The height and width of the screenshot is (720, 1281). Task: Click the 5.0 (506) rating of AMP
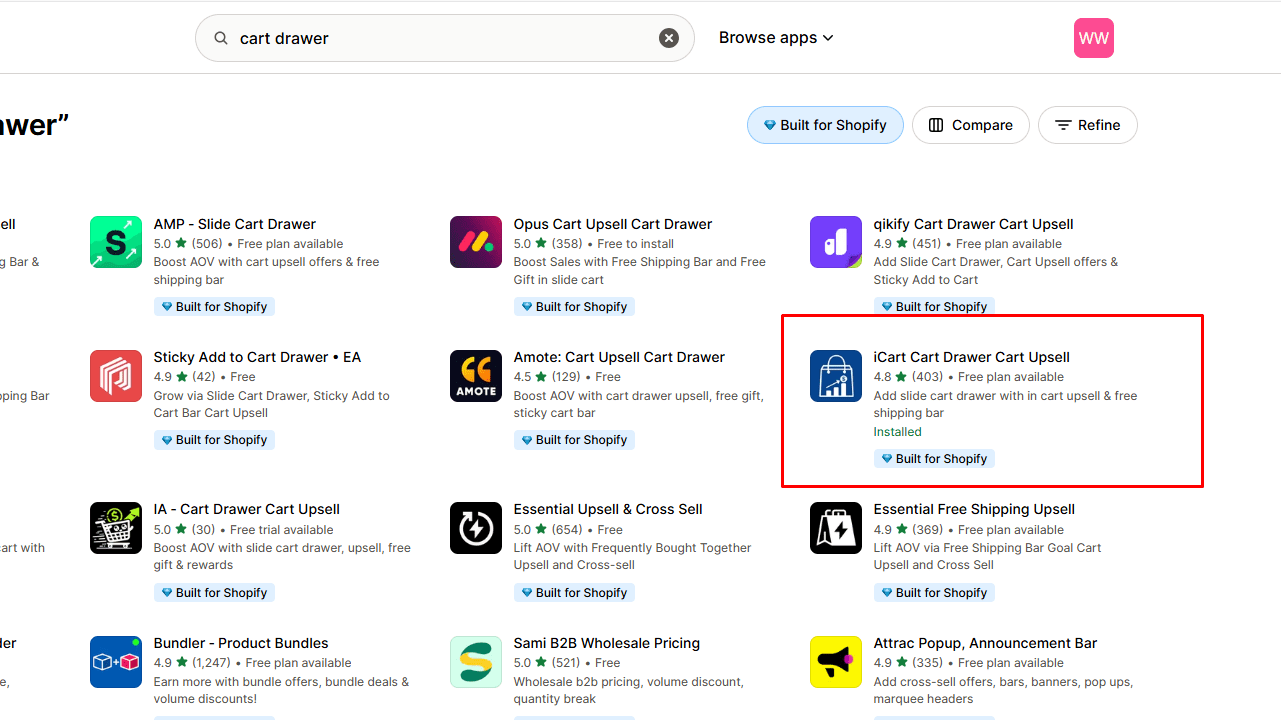(188, 244)
